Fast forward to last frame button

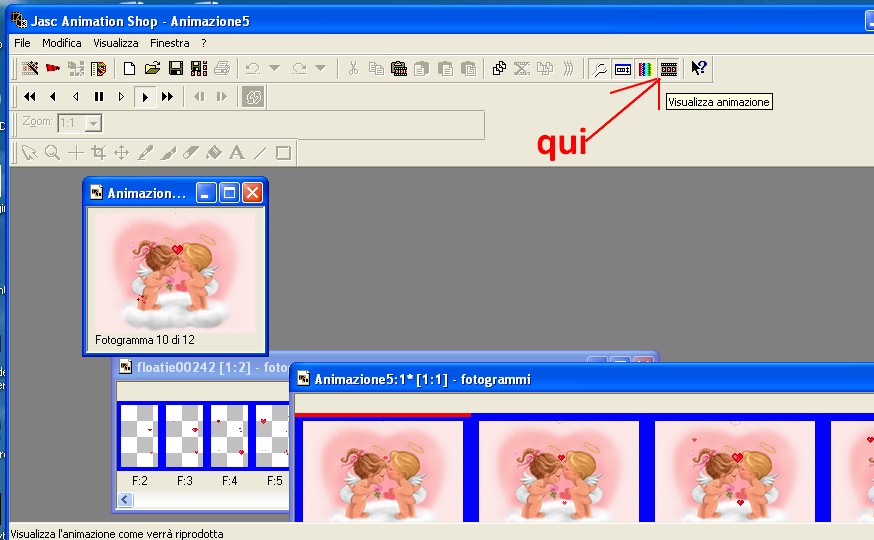pyautogui.click(x=167, y=96)
